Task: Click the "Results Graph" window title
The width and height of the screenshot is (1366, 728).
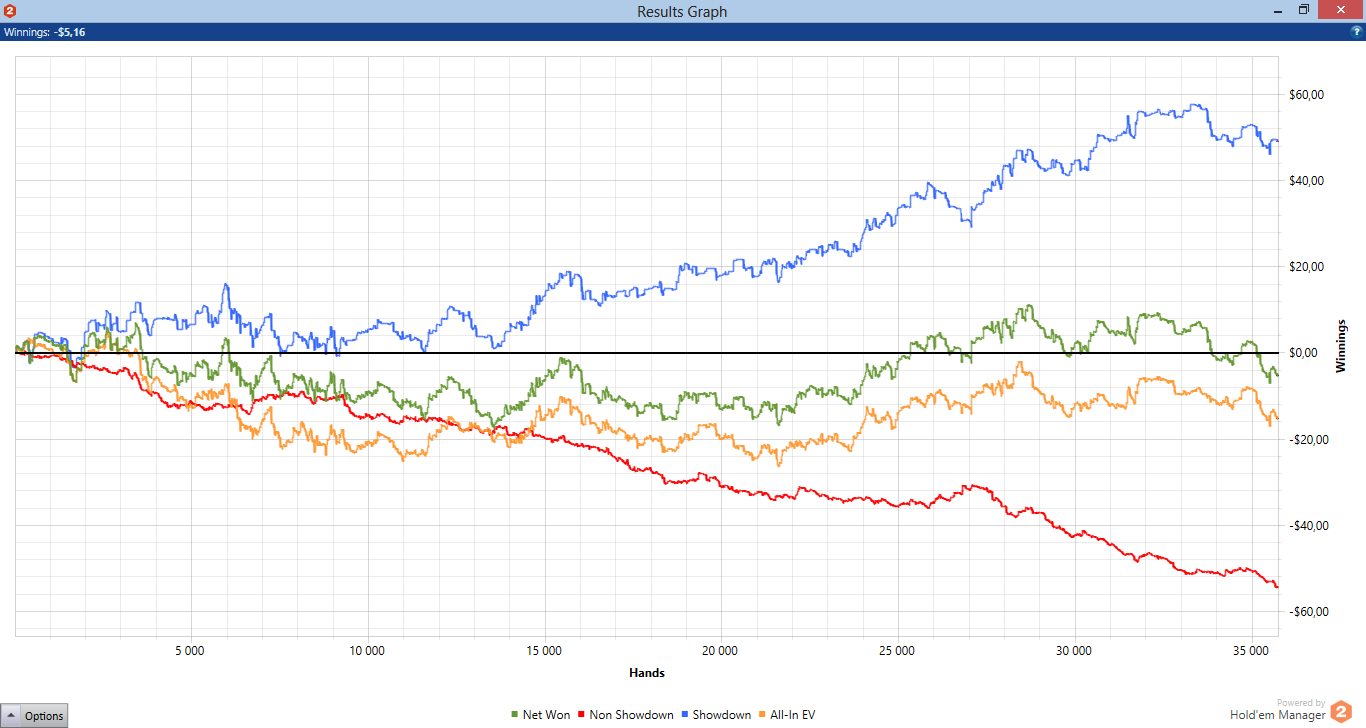Action: click(682, 12)
